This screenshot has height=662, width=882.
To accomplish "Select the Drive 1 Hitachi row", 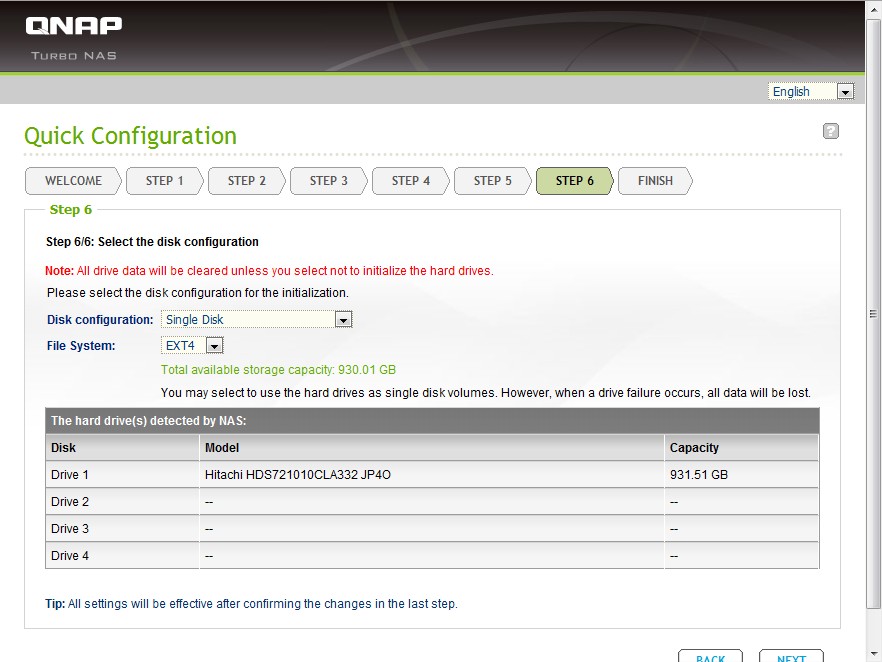I will click(x=432, y=475).
